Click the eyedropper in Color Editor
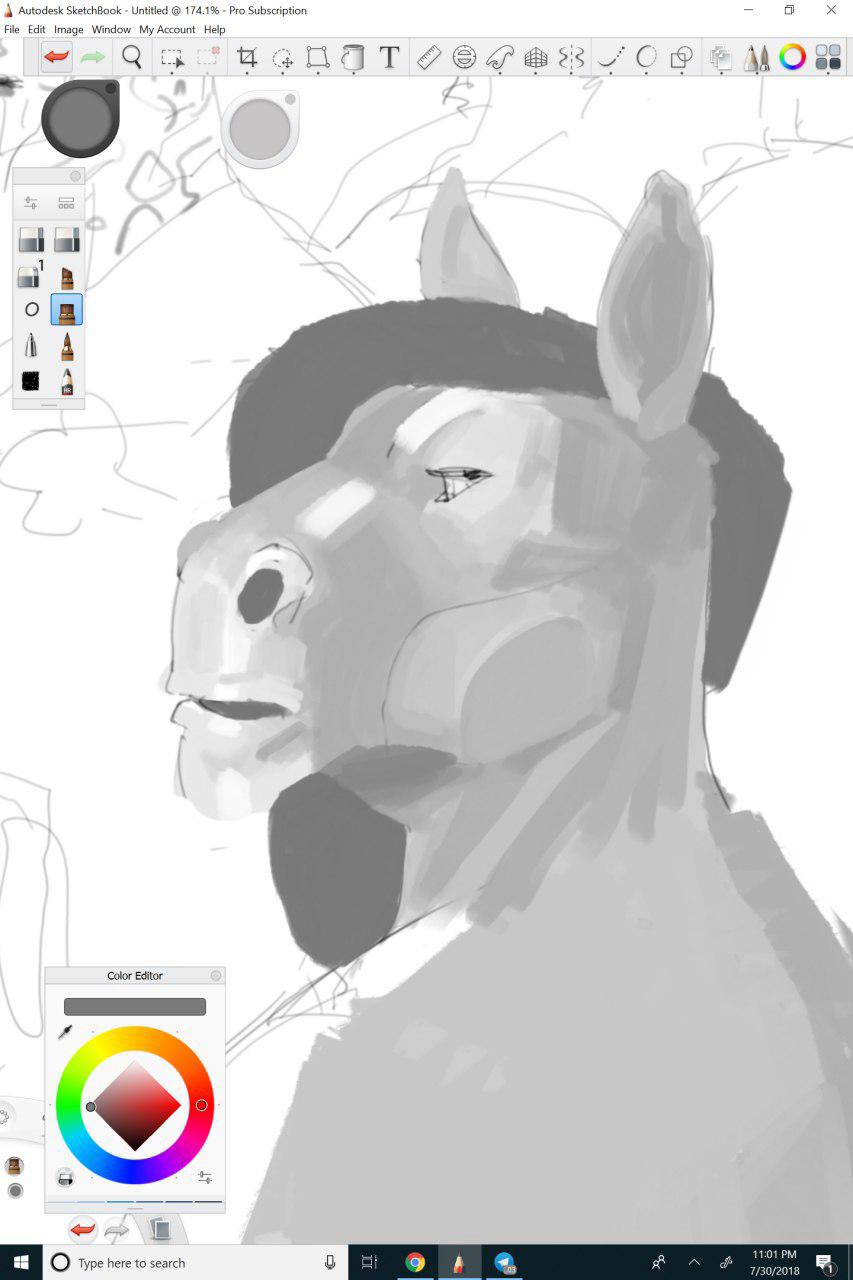Viewport: 853px width, 1280px height. coord(66,1031)
